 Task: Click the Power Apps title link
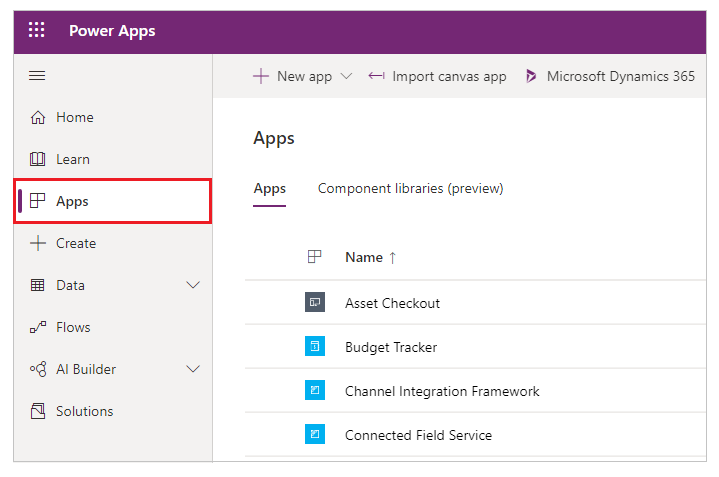[x=112, y=31]
